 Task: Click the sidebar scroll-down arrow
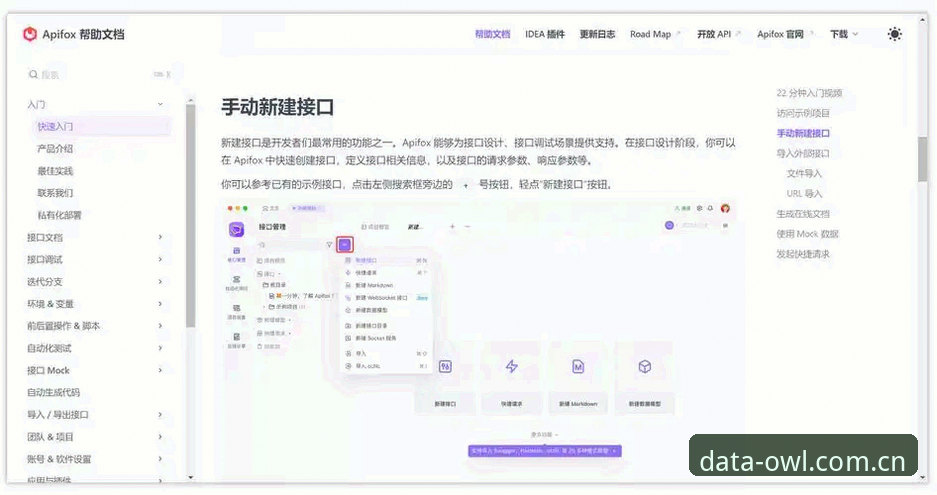click(x=191, y=477)
